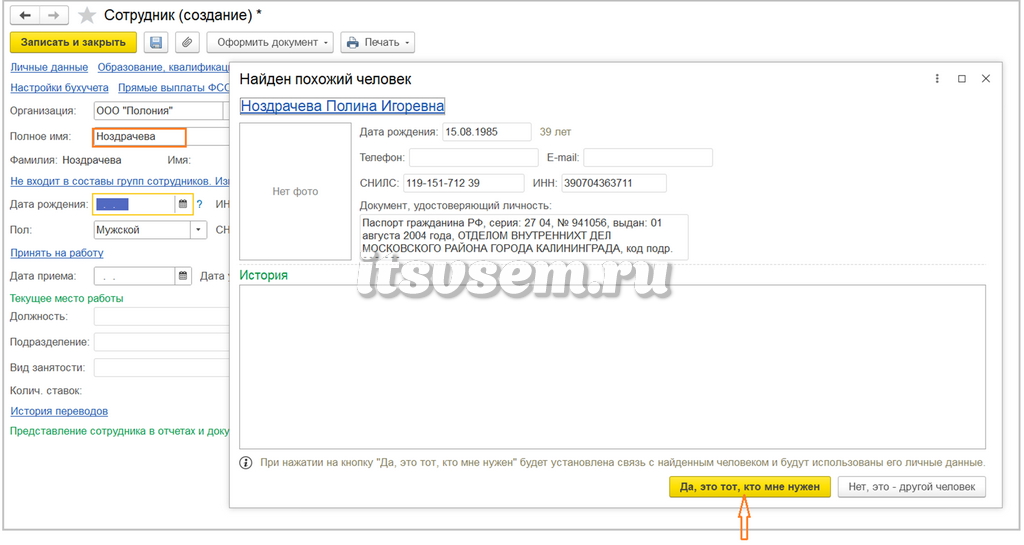Open the Настройки бухучета link

coord(59,87)
